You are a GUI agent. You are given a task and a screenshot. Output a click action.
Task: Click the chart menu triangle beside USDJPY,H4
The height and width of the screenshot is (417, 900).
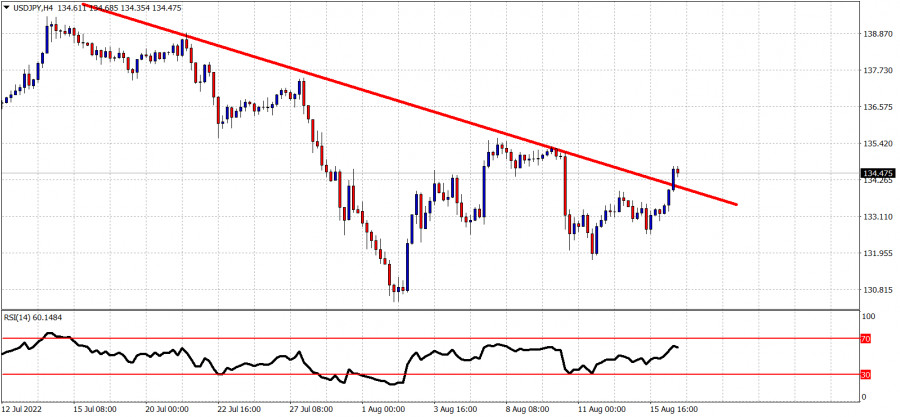point(5,7)
